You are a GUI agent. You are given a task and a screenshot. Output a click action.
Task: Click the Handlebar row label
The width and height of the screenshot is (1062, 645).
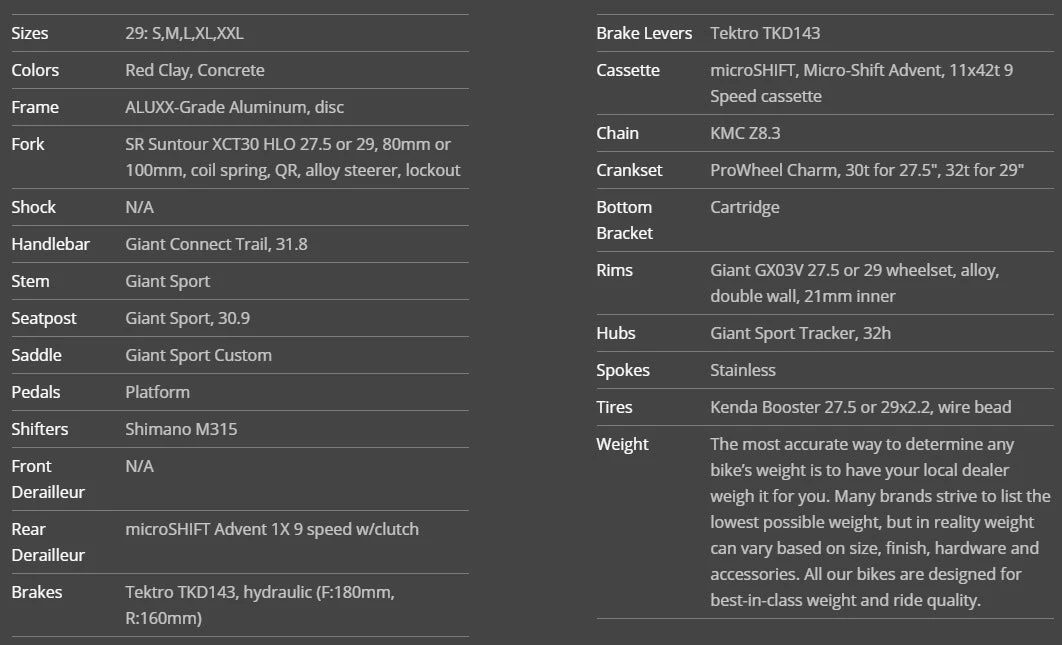(50, 244)
